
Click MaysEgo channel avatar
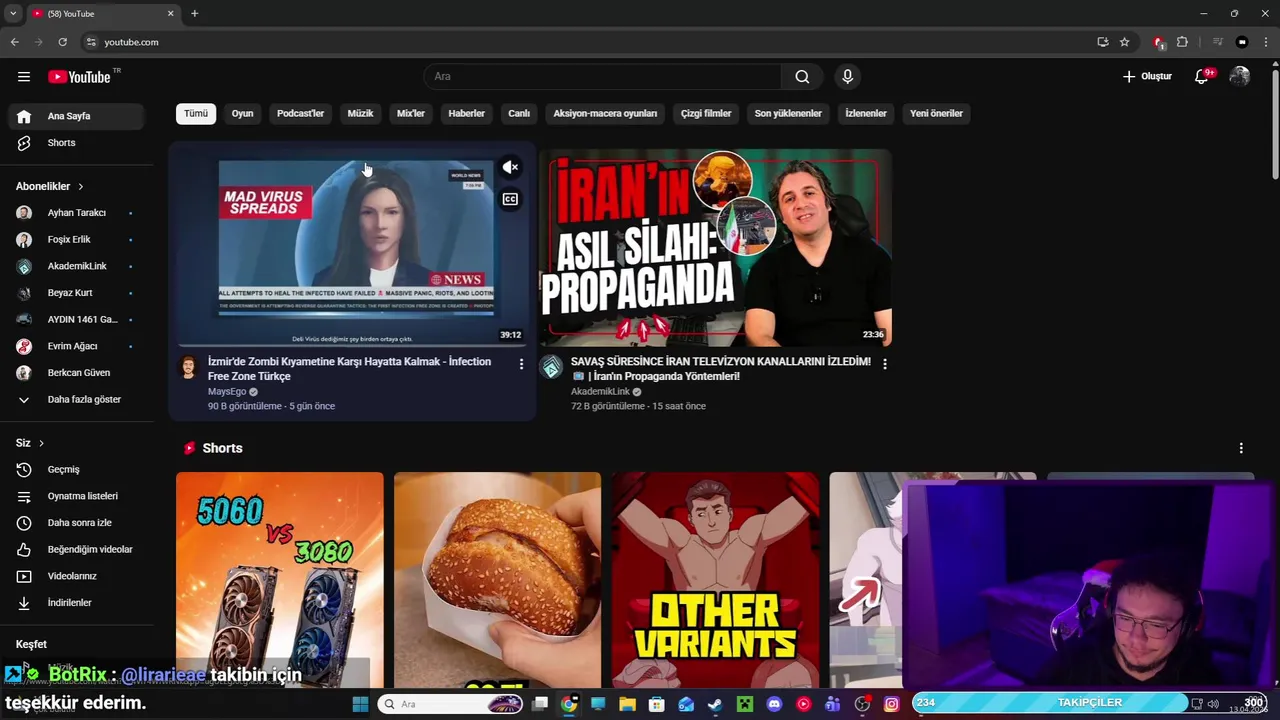(x=188, y=366)
